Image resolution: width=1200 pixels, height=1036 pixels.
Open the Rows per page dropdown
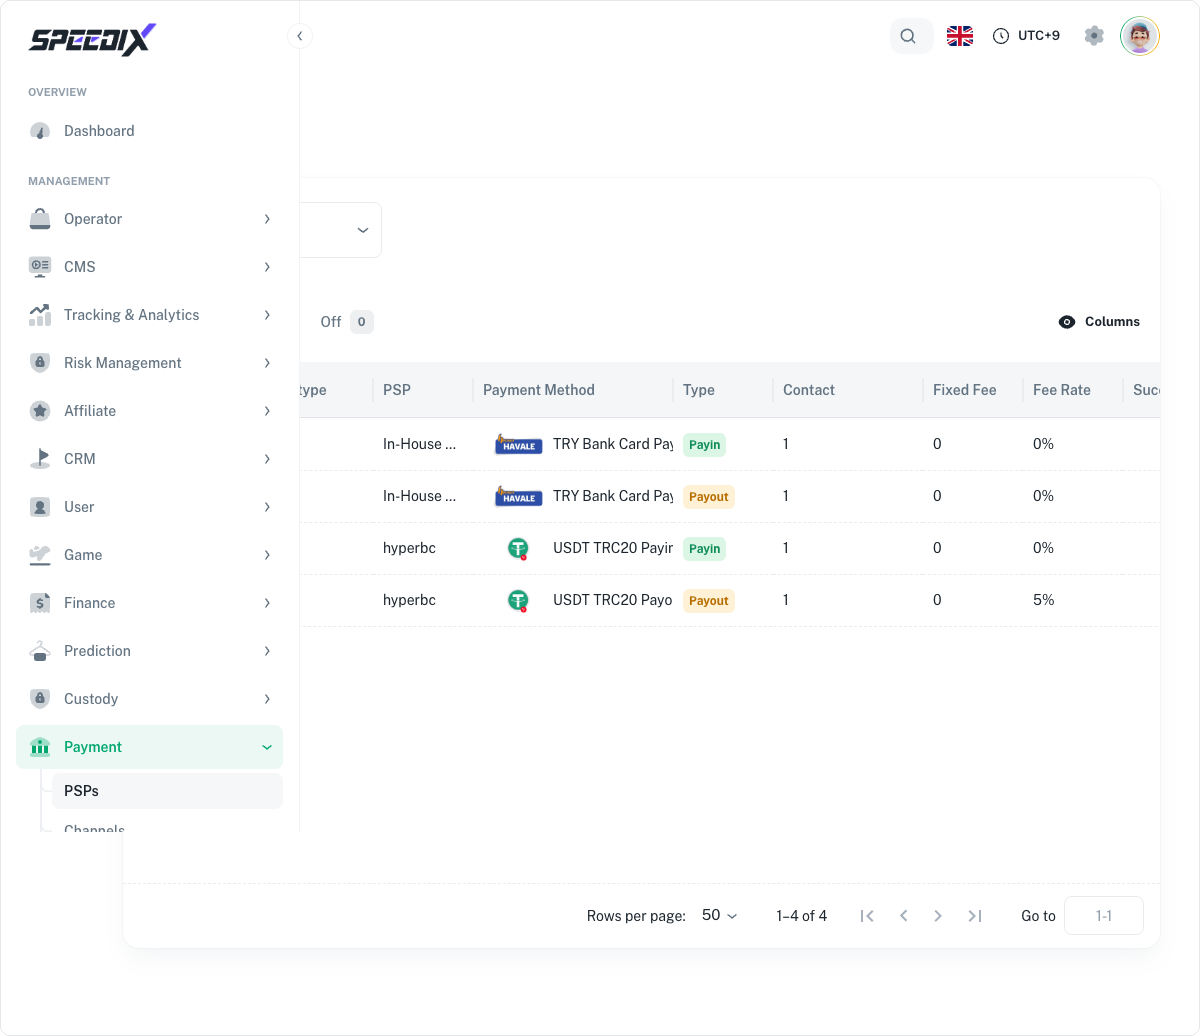(x=719, y=915)
